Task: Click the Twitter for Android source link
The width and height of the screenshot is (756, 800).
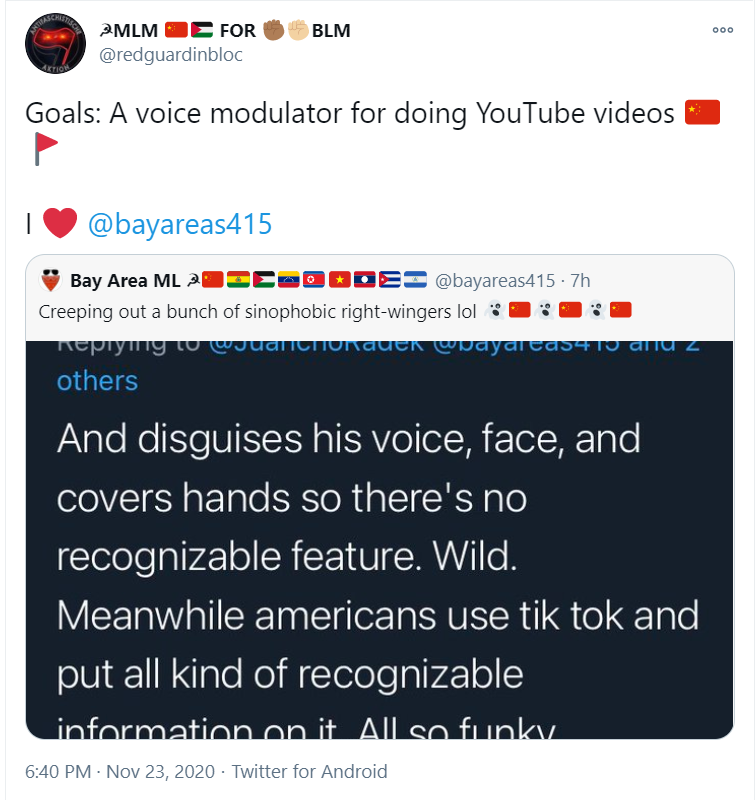Action: pos(310,771)
